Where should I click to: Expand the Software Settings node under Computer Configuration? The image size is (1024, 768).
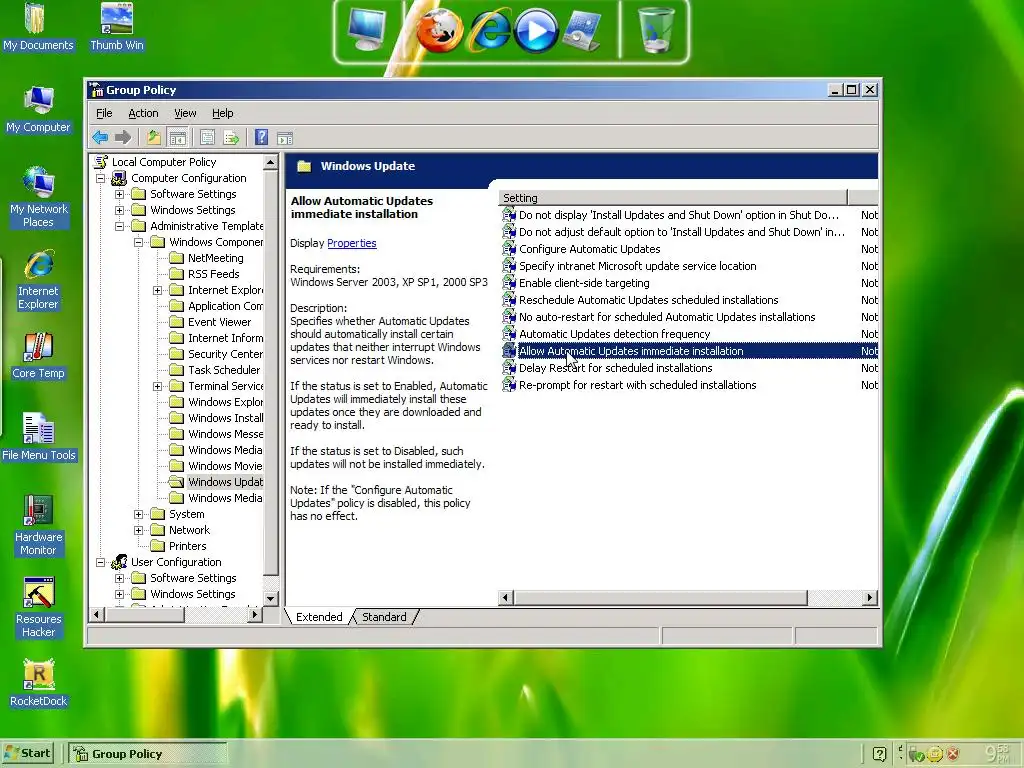point(120,194)
